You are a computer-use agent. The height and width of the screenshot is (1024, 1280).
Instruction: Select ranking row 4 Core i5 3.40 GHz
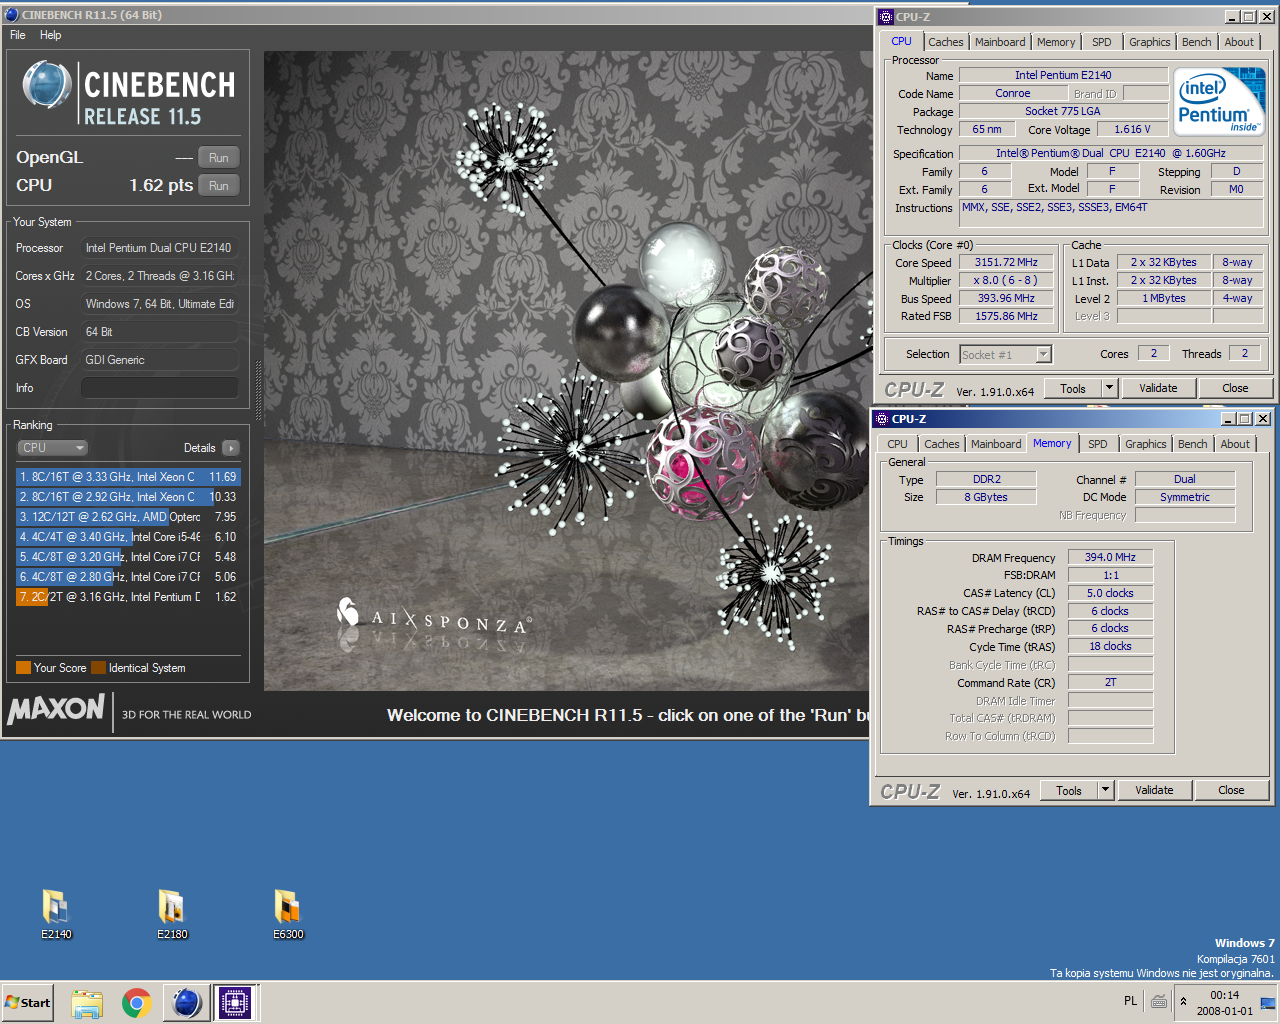[x=128, y=537]
